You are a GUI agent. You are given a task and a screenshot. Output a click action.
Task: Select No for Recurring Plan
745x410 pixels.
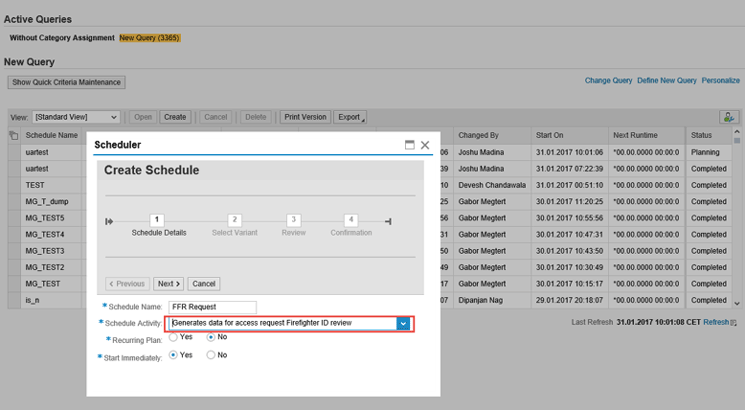[x=210, y=338]
